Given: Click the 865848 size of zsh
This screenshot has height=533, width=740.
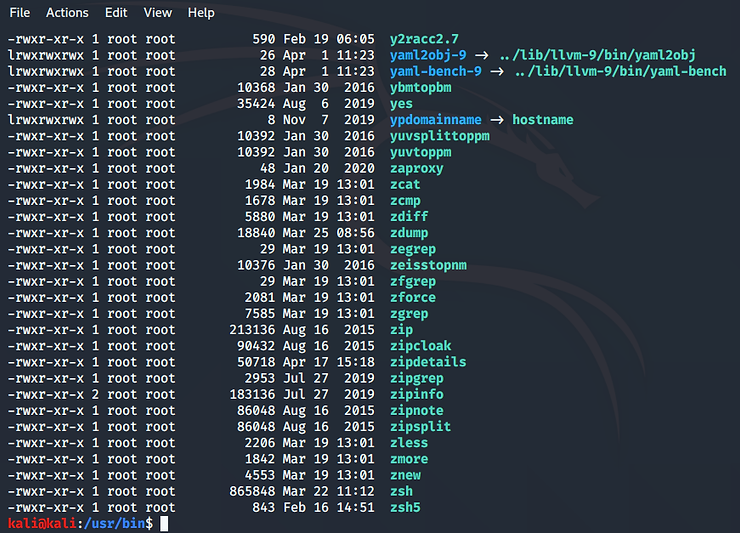Looking at the screenshot, I should [x=252, y=491].
